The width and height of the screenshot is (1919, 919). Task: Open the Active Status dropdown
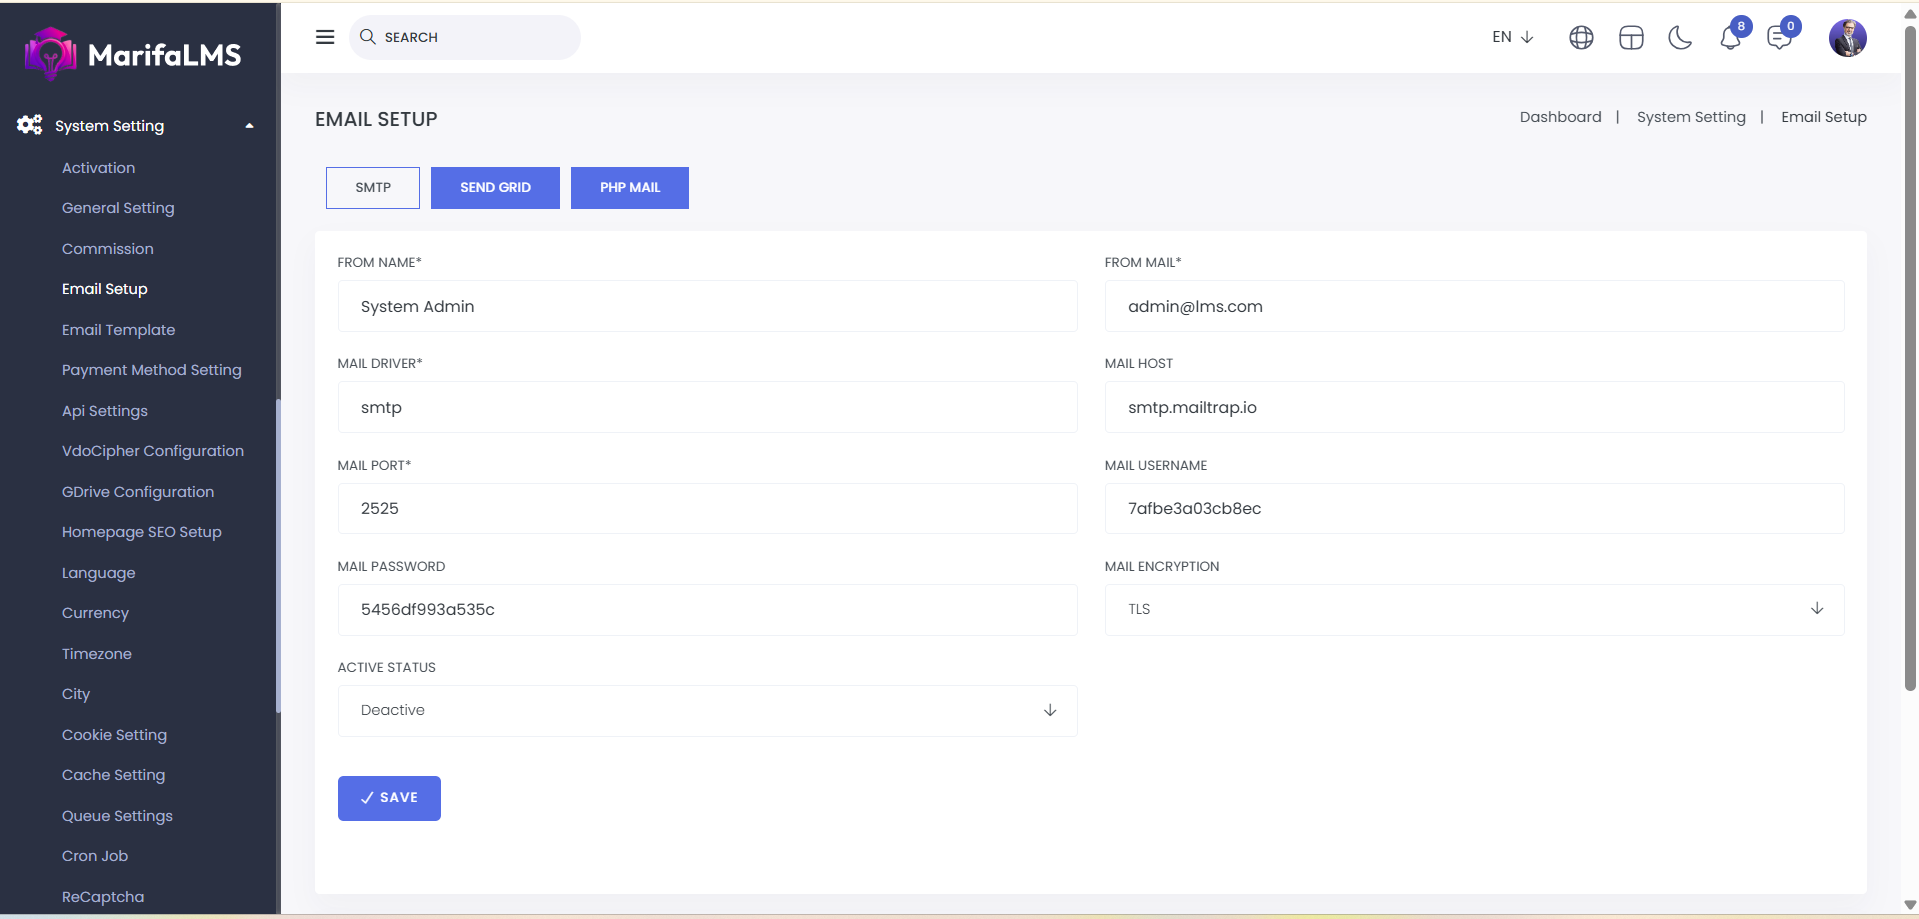pos(707,710)
